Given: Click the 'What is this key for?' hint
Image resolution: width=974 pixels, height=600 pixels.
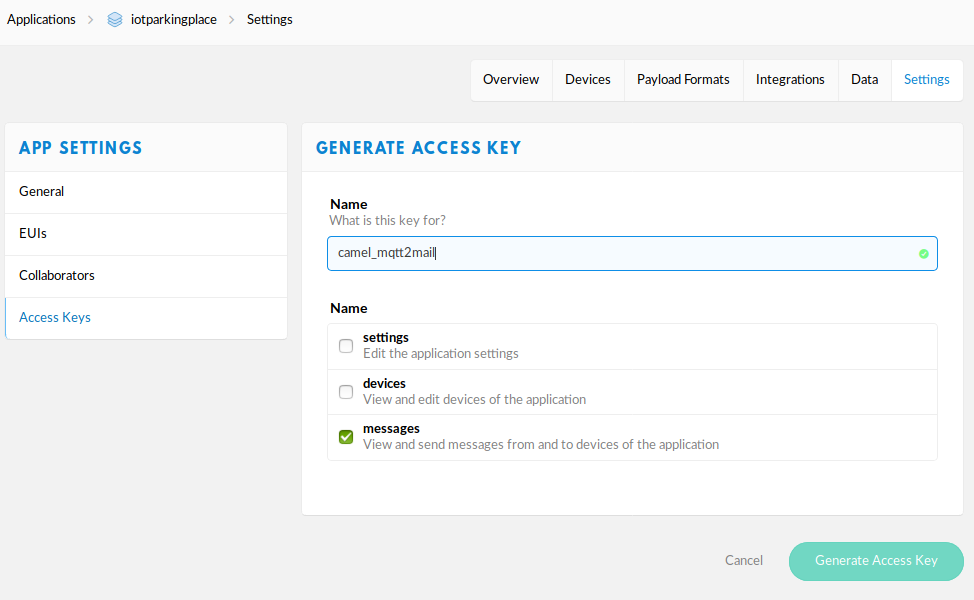Looking at the screenshot, I should pyautogui.click(x=387, y=220).
